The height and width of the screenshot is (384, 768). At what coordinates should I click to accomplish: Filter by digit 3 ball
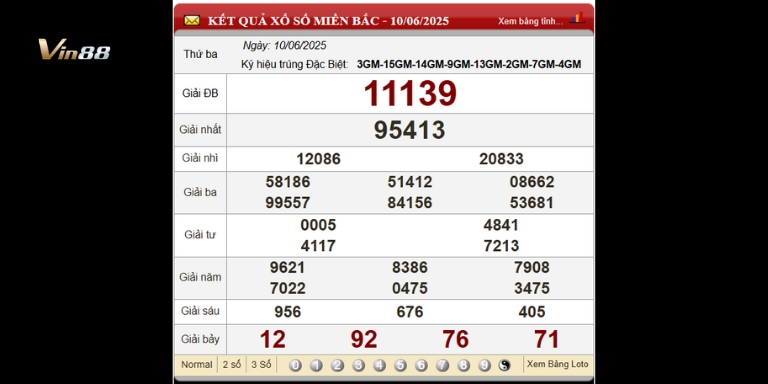click(359, 365)
